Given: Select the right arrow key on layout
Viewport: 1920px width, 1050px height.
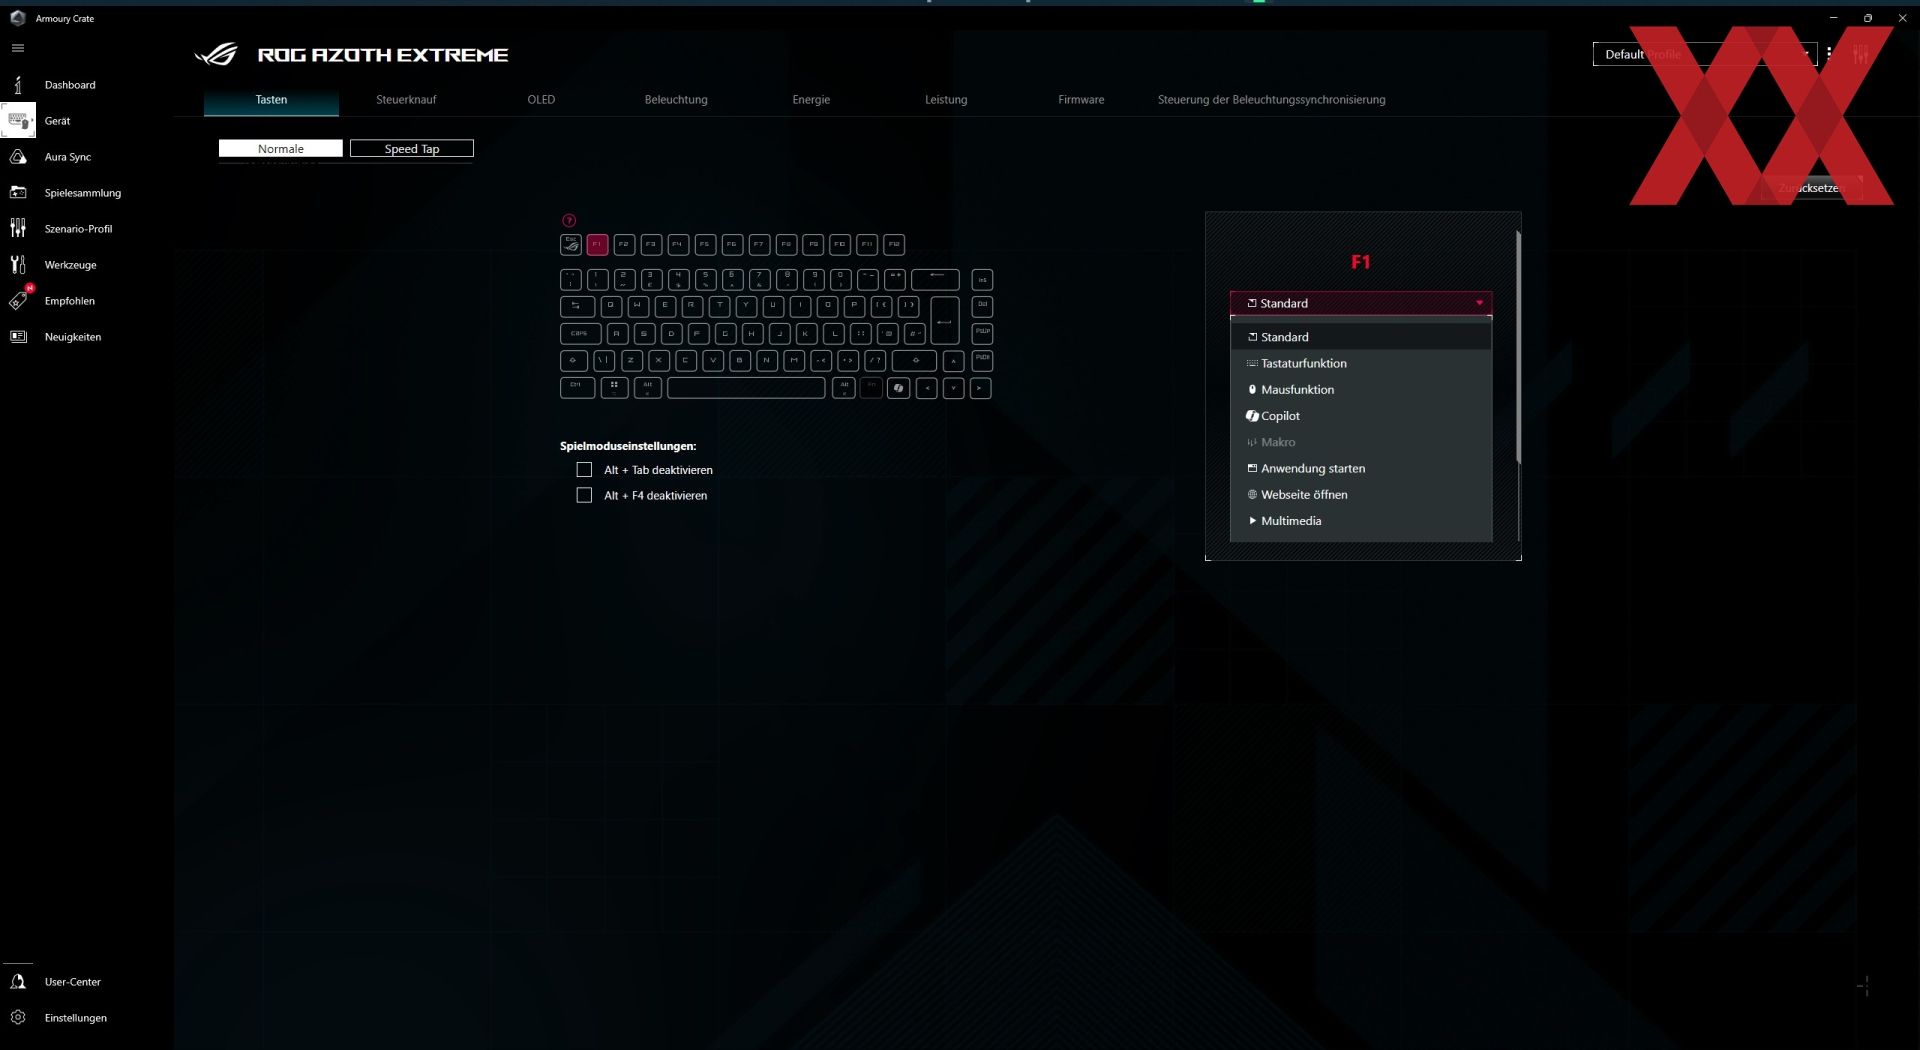Looking at the screenshot, I should tap(981, 388).
